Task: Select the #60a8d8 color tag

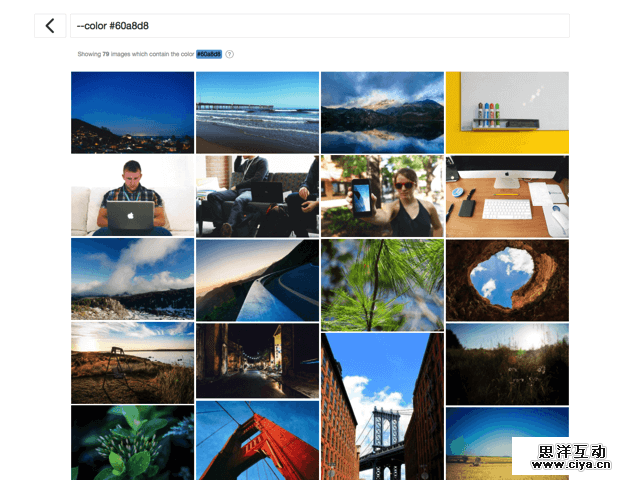Action: coord(209,54)
